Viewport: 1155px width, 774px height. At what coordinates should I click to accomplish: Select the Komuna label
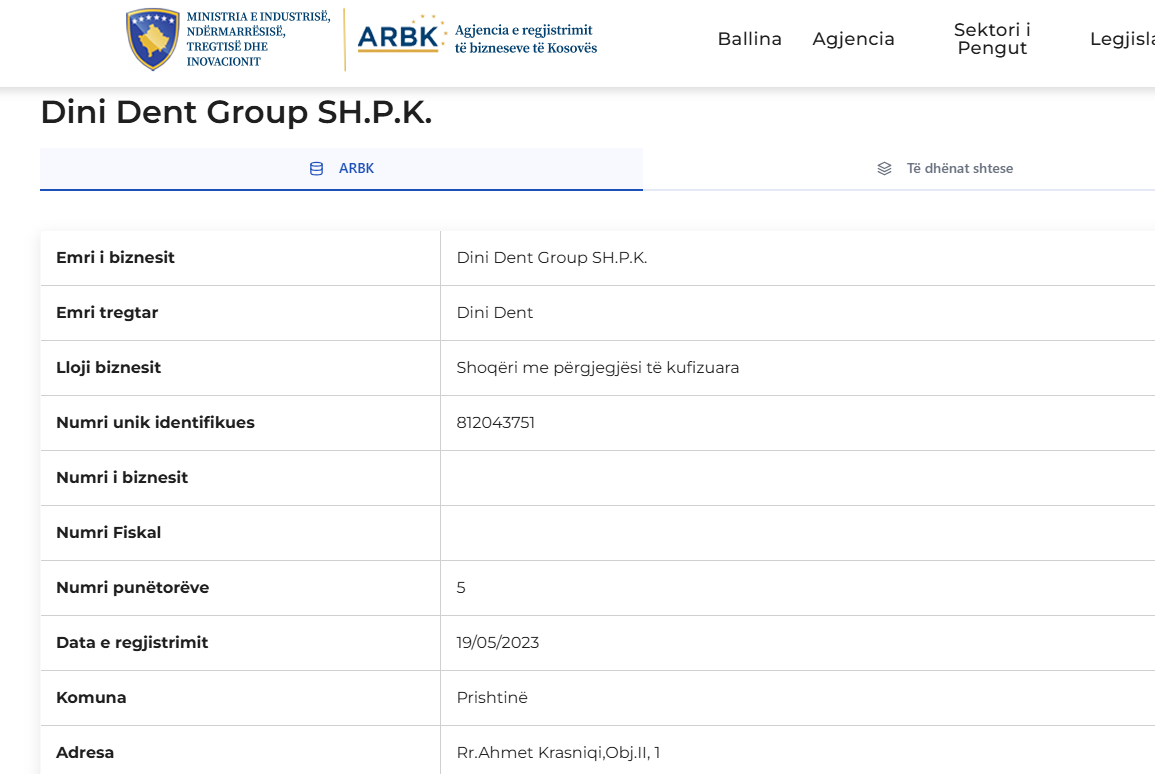point(91,697)
